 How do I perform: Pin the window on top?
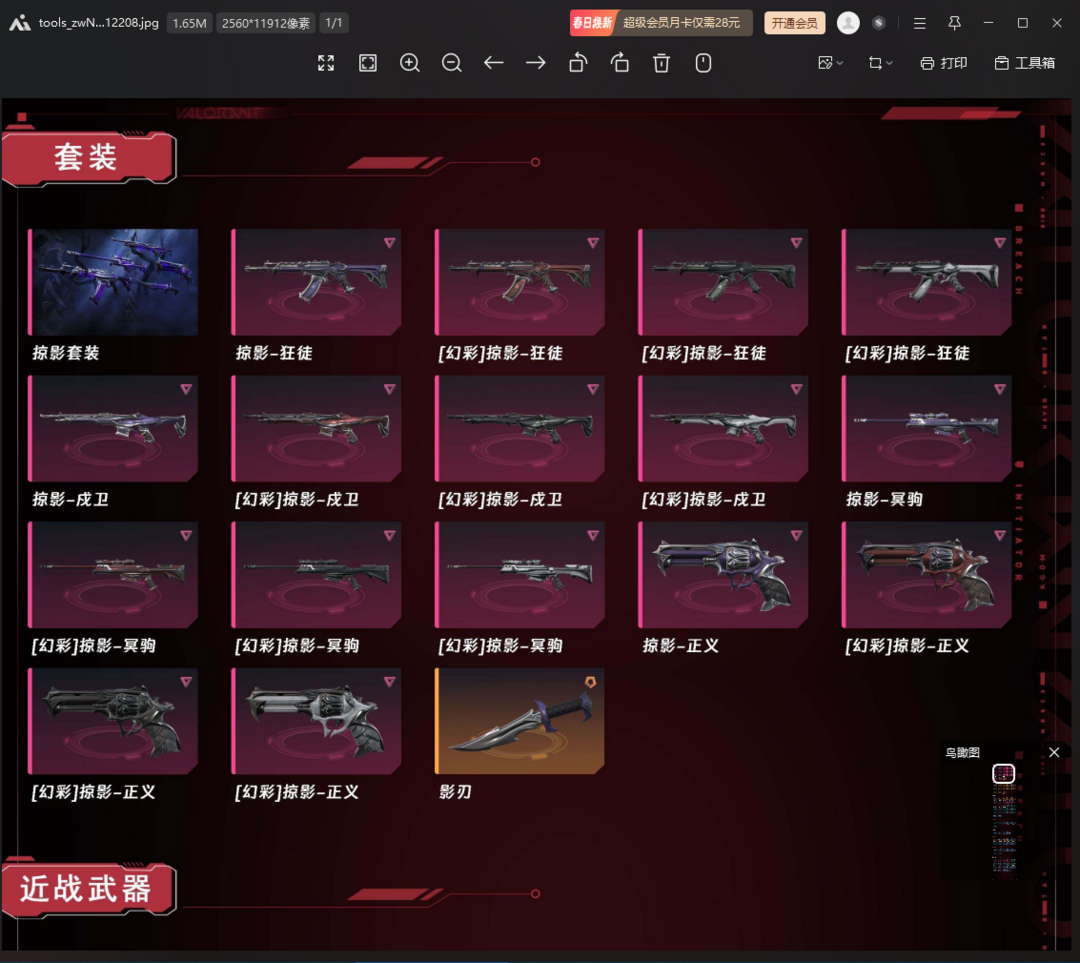[x=955, y=23]
